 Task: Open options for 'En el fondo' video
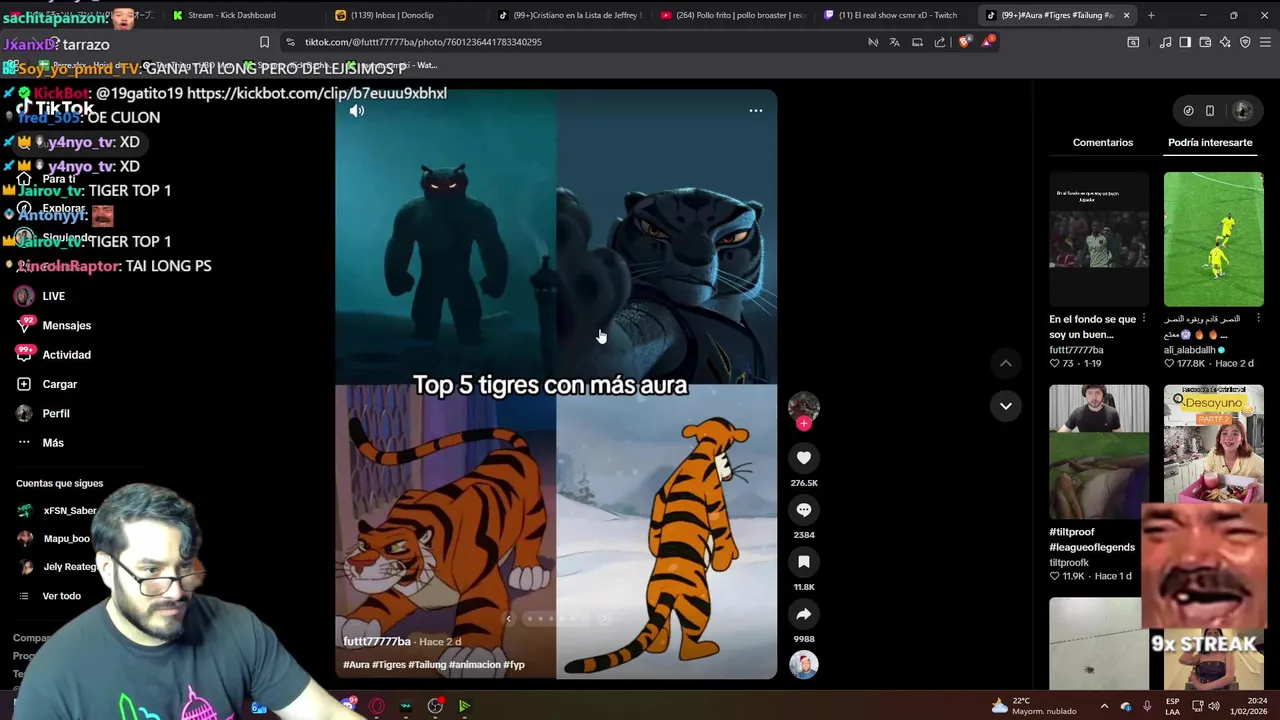[1144, 319]
